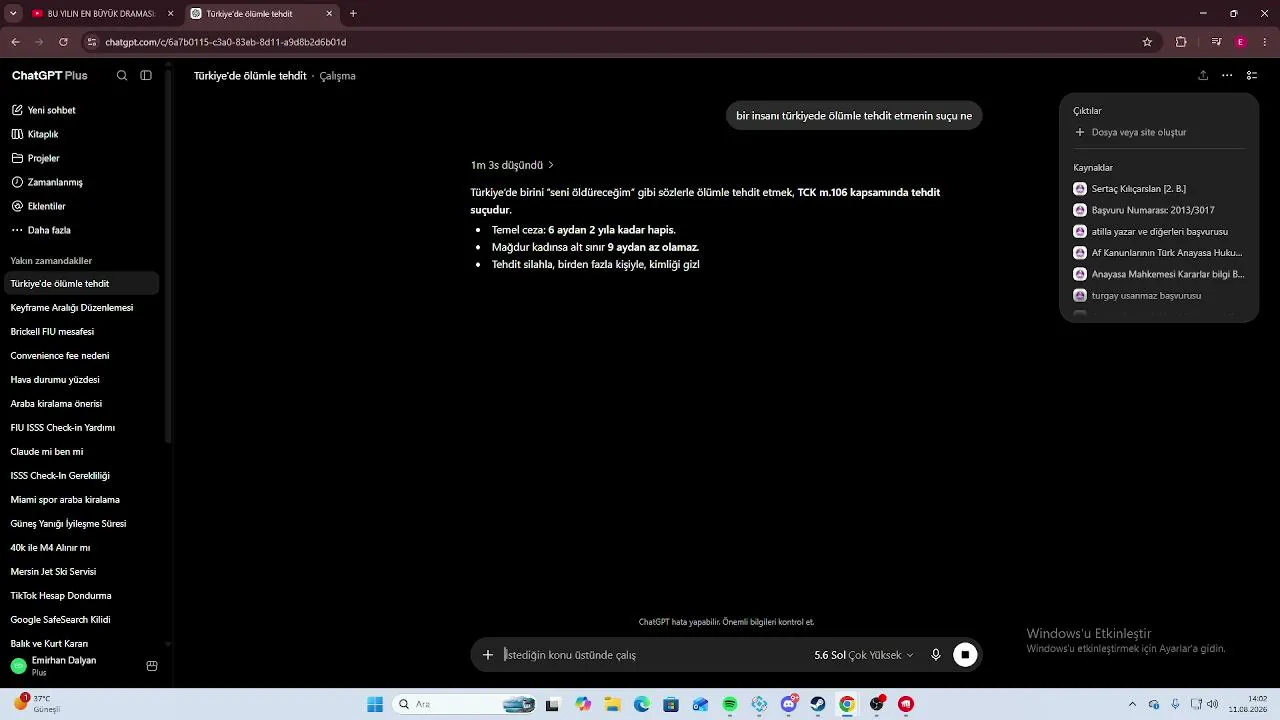The width and height of the screenshot is (1280, 720).
Task: Close the YouTube 'BU YILIN EN BÜYÜK DRAMASI' tab
Action: [x=170, y=14]
